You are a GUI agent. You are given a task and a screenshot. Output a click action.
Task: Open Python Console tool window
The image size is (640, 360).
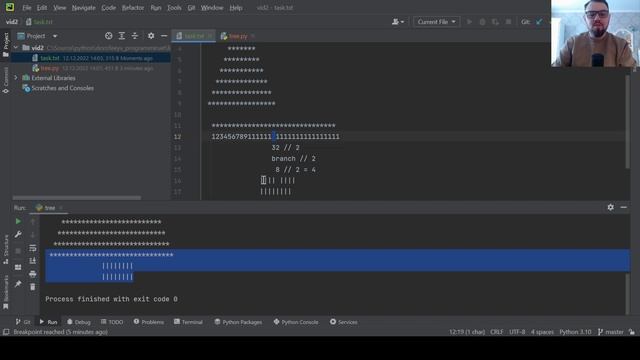(296, 322)
